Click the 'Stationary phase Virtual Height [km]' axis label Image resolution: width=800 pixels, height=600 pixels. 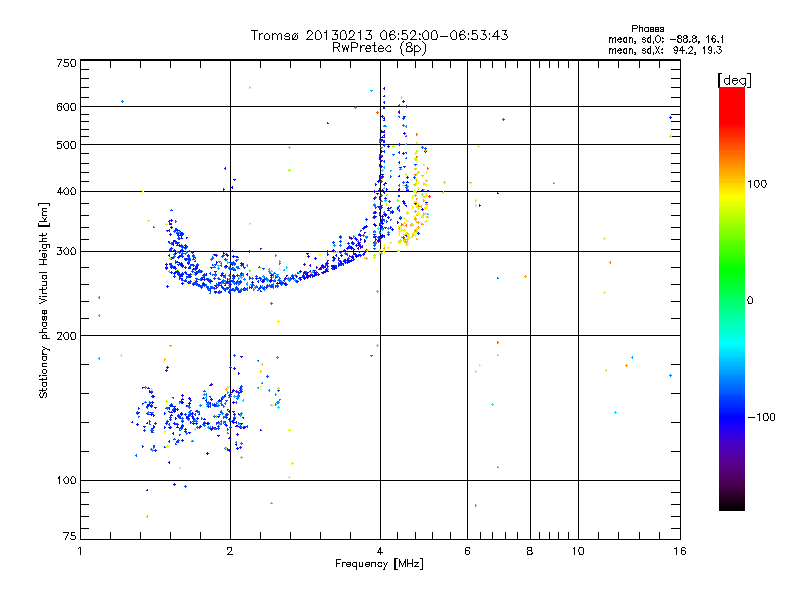(44, 301)
